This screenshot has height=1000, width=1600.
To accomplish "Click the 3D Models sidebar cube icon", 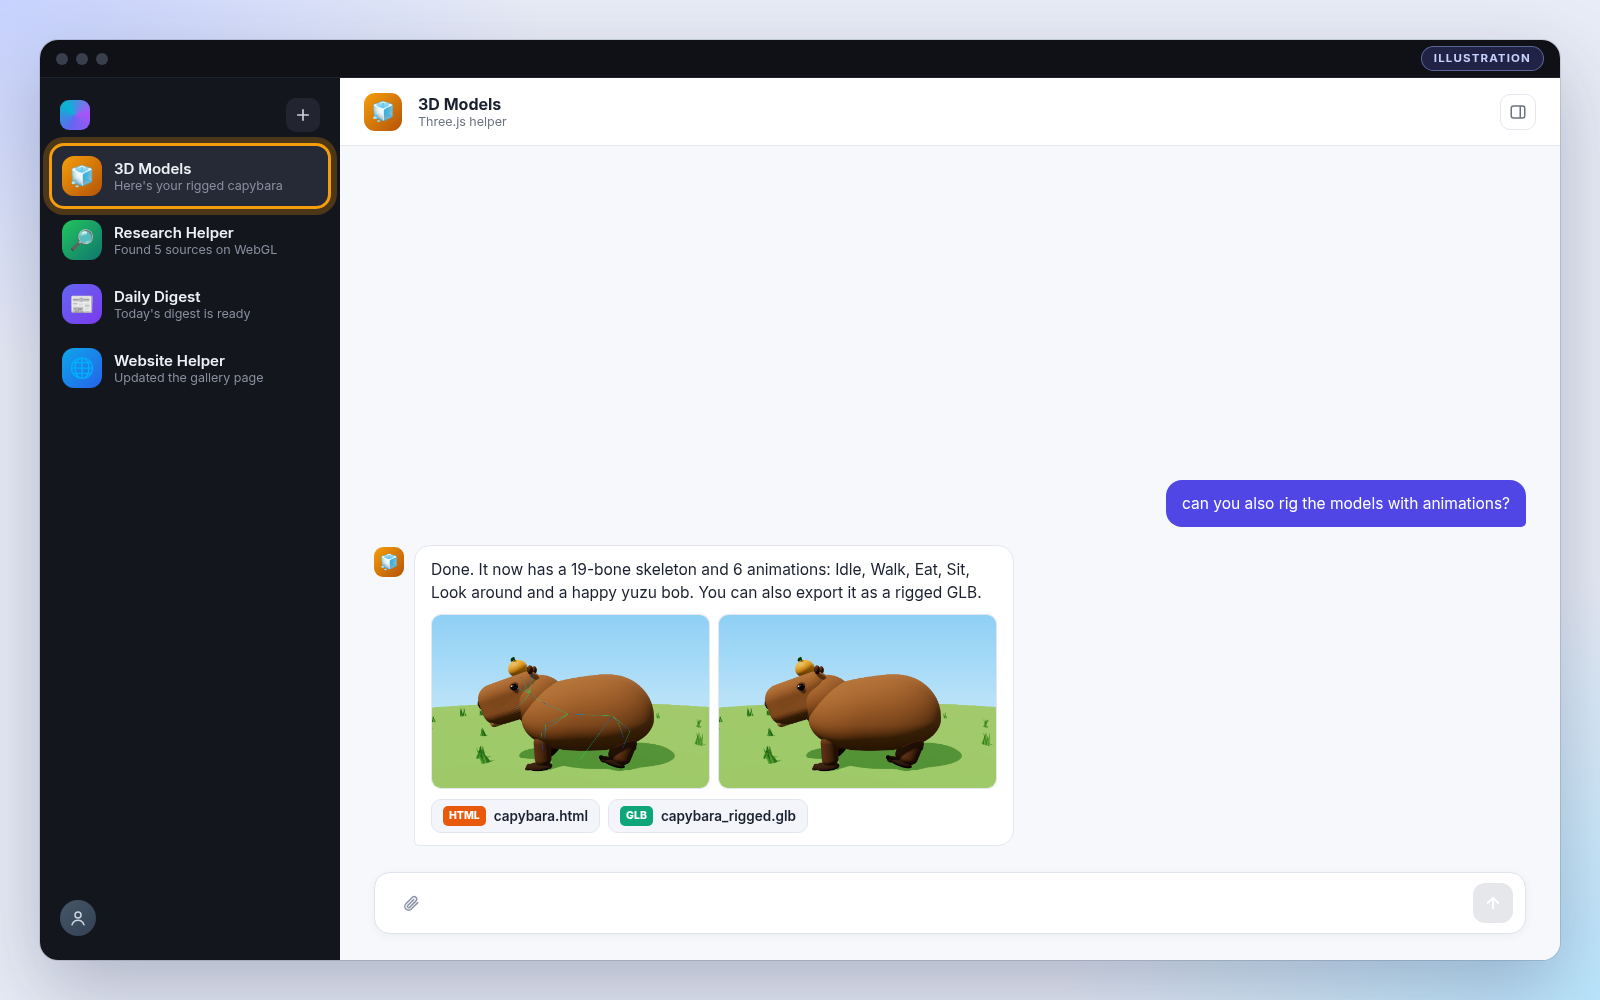I will [x=82, y=176].
